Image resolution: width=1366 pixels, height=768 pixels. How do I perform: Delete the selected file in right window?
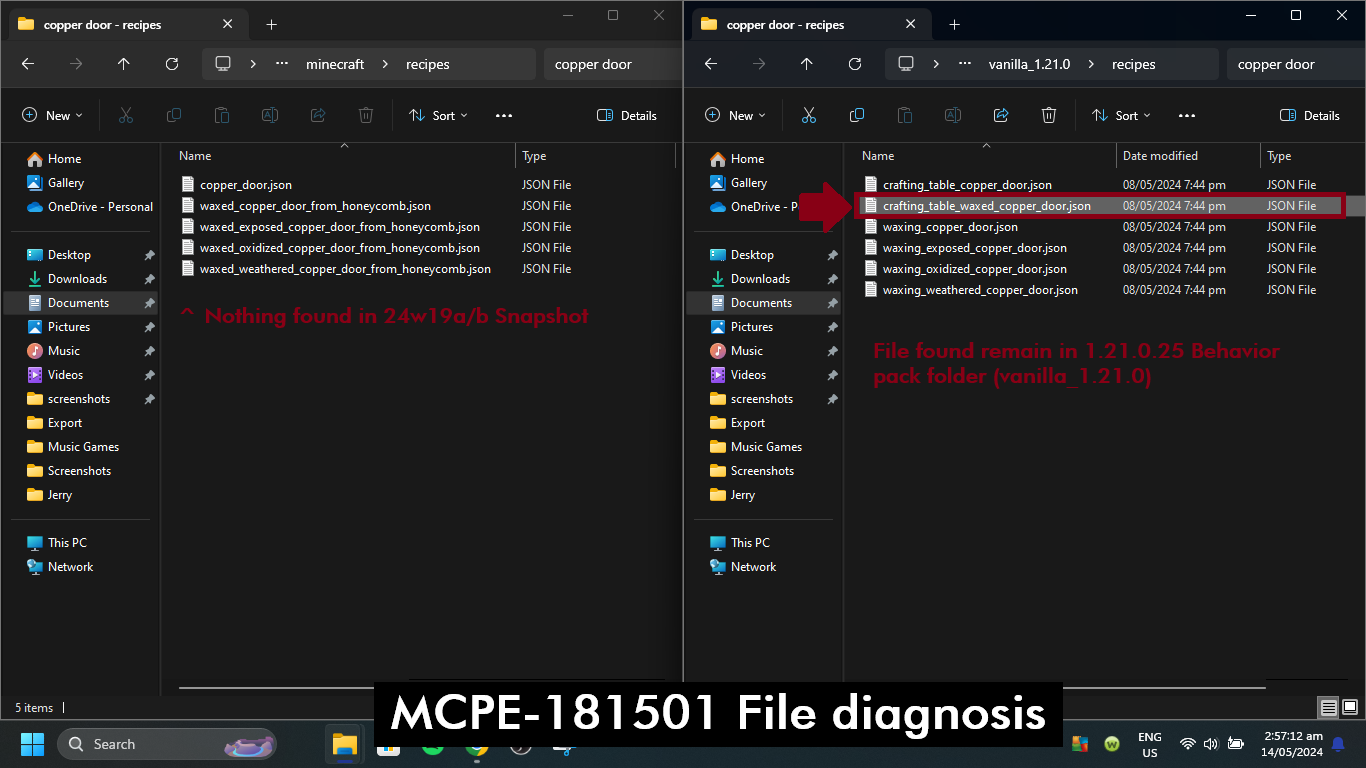pyautogui.click(x=1049, y=115)
